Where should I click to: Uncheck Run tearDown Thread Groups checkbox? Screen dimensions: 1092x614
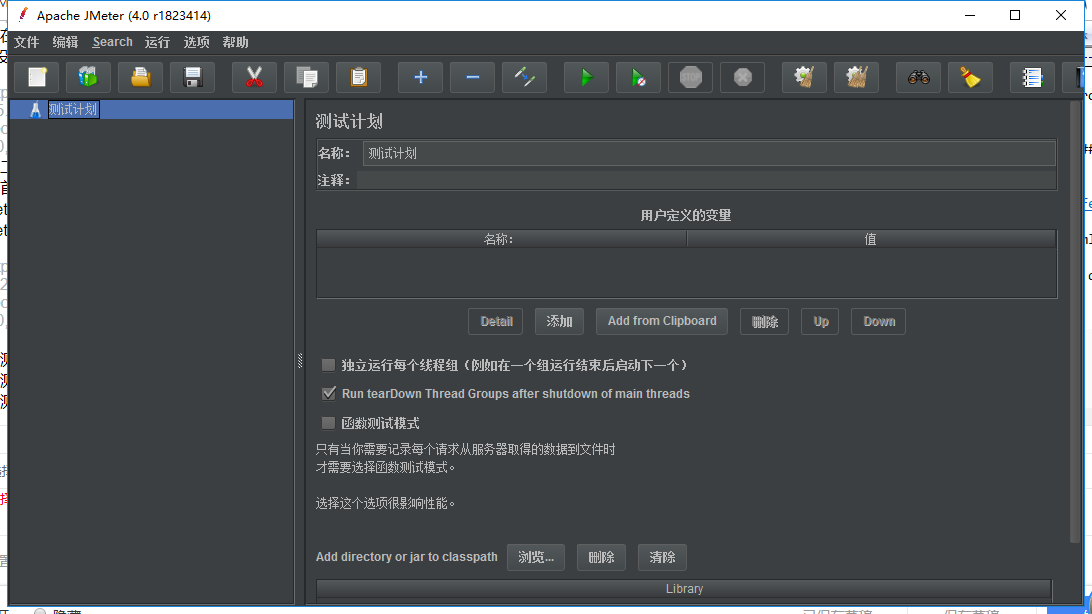point(329,393)
